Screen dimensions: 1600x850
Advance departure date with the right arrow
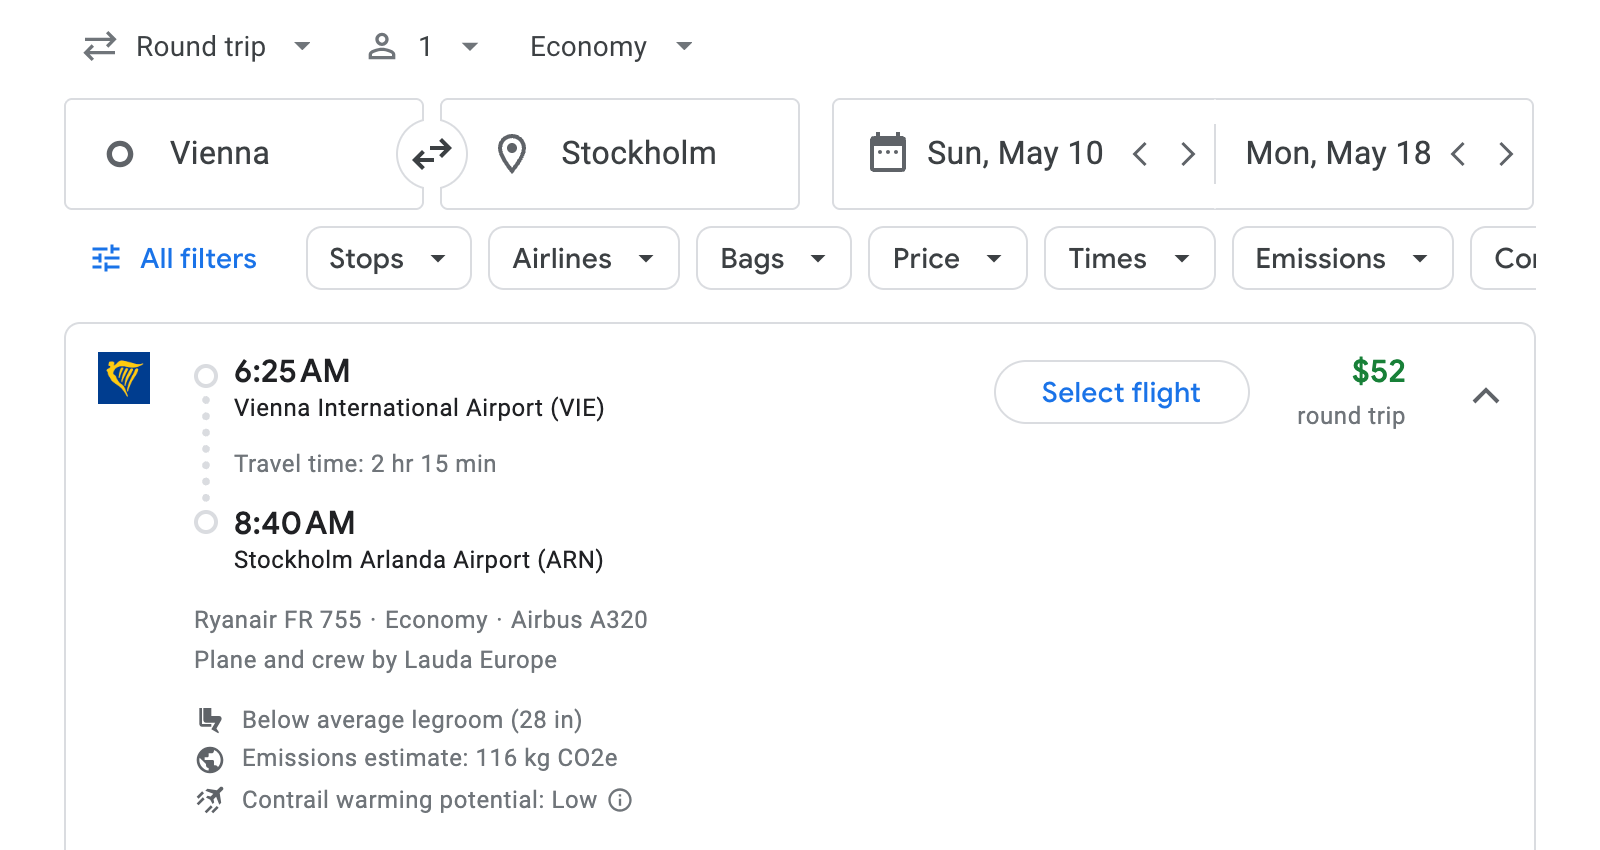tap(1188, 154)
